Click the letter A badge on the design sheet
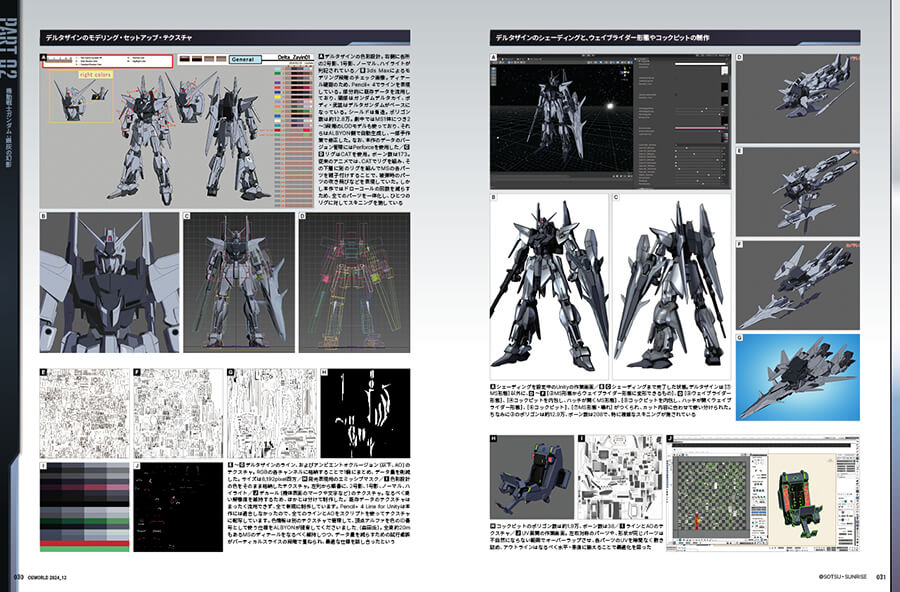900x592 pixels. pyautogui.click(x=43, y=57)
